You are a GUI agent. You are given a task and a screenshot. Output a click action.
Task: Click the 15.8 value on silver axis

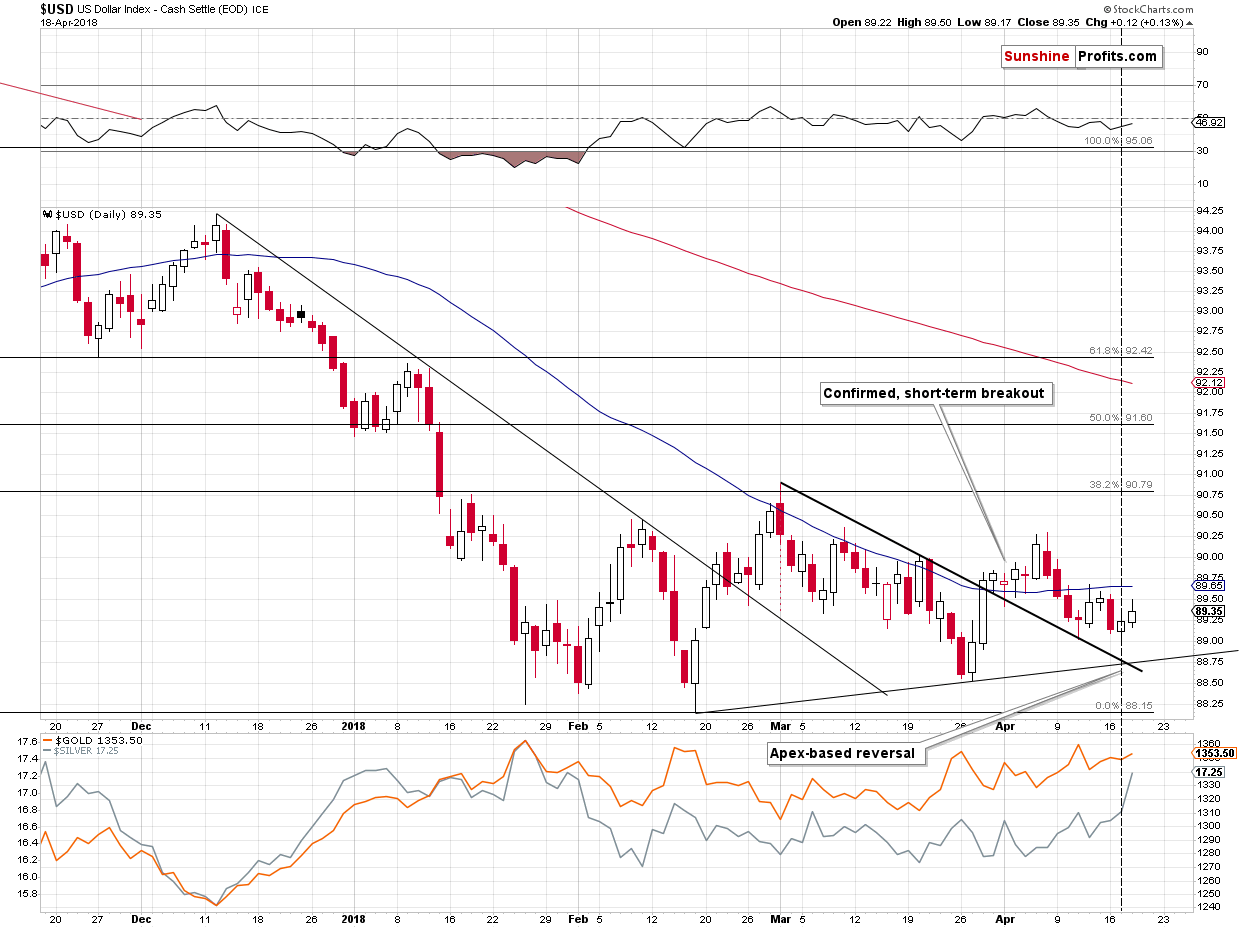click(28, 894)
